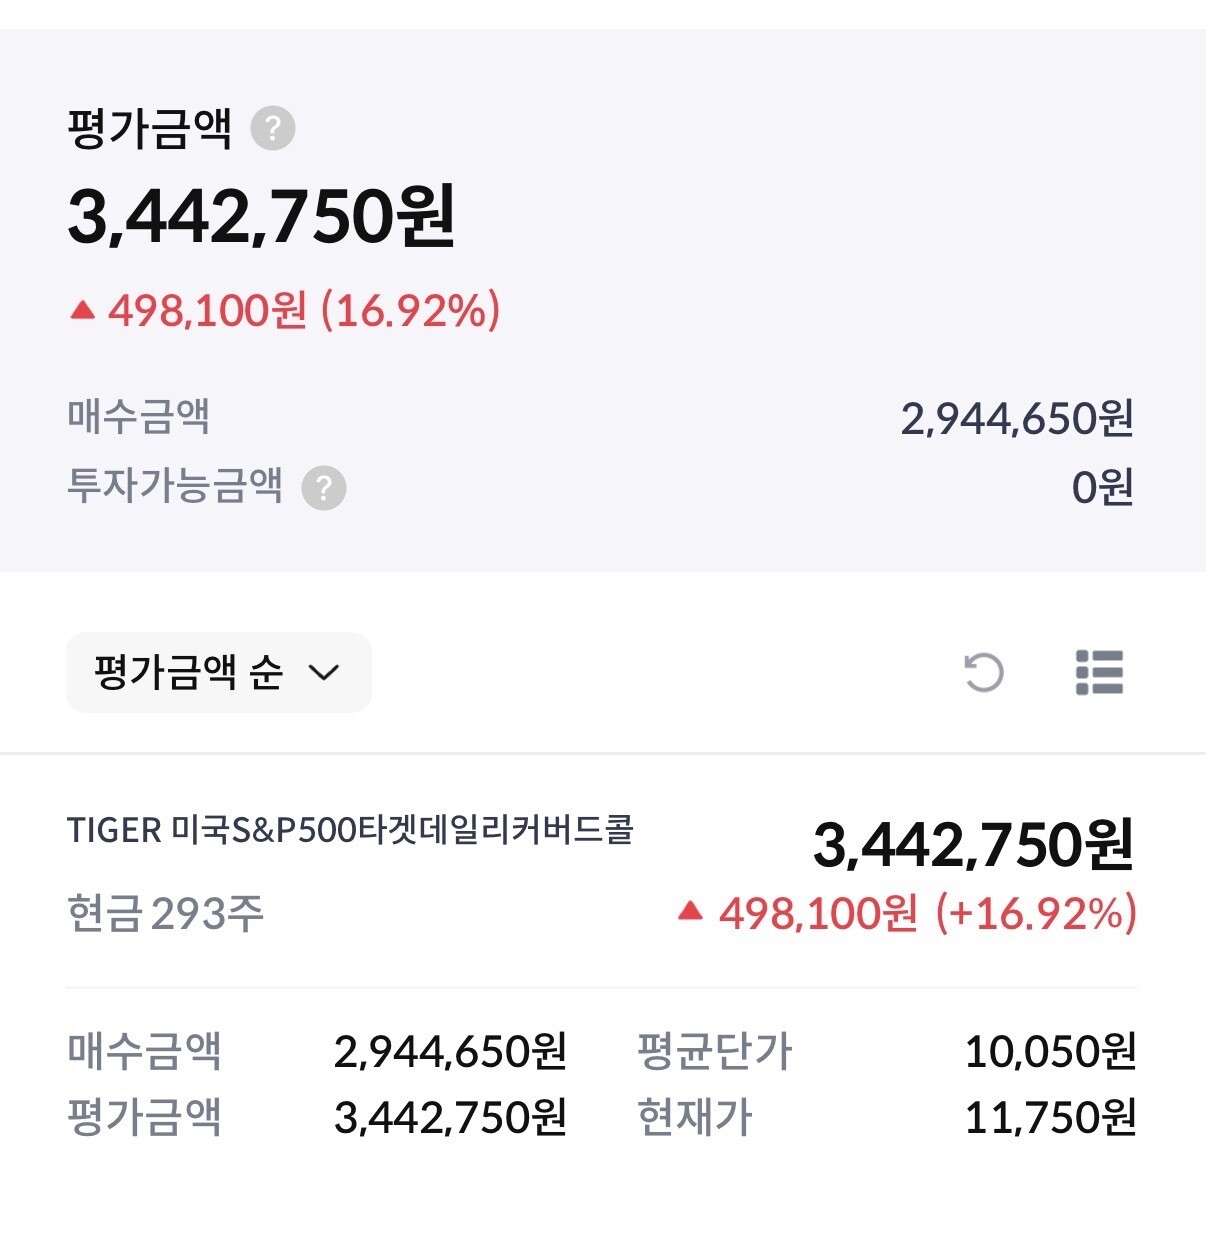Select the 현금 293주 holding quantity

point(165,913)
